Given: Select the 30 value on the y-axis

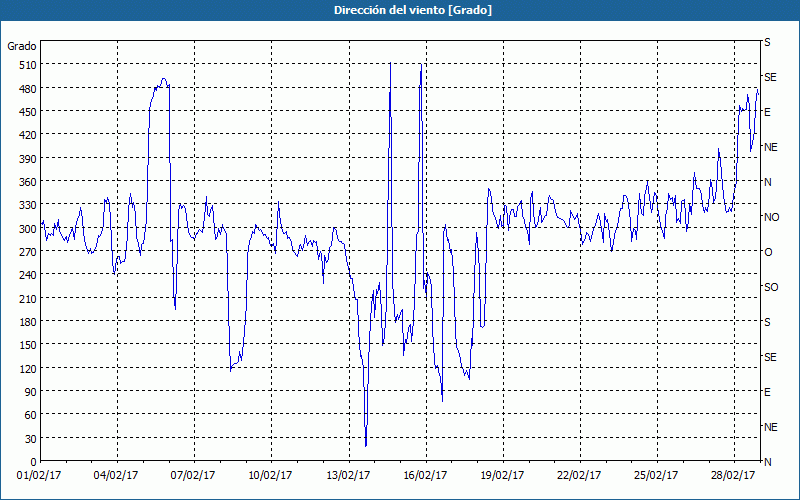Looking at the screenshot, I should (x=30, y=439).
